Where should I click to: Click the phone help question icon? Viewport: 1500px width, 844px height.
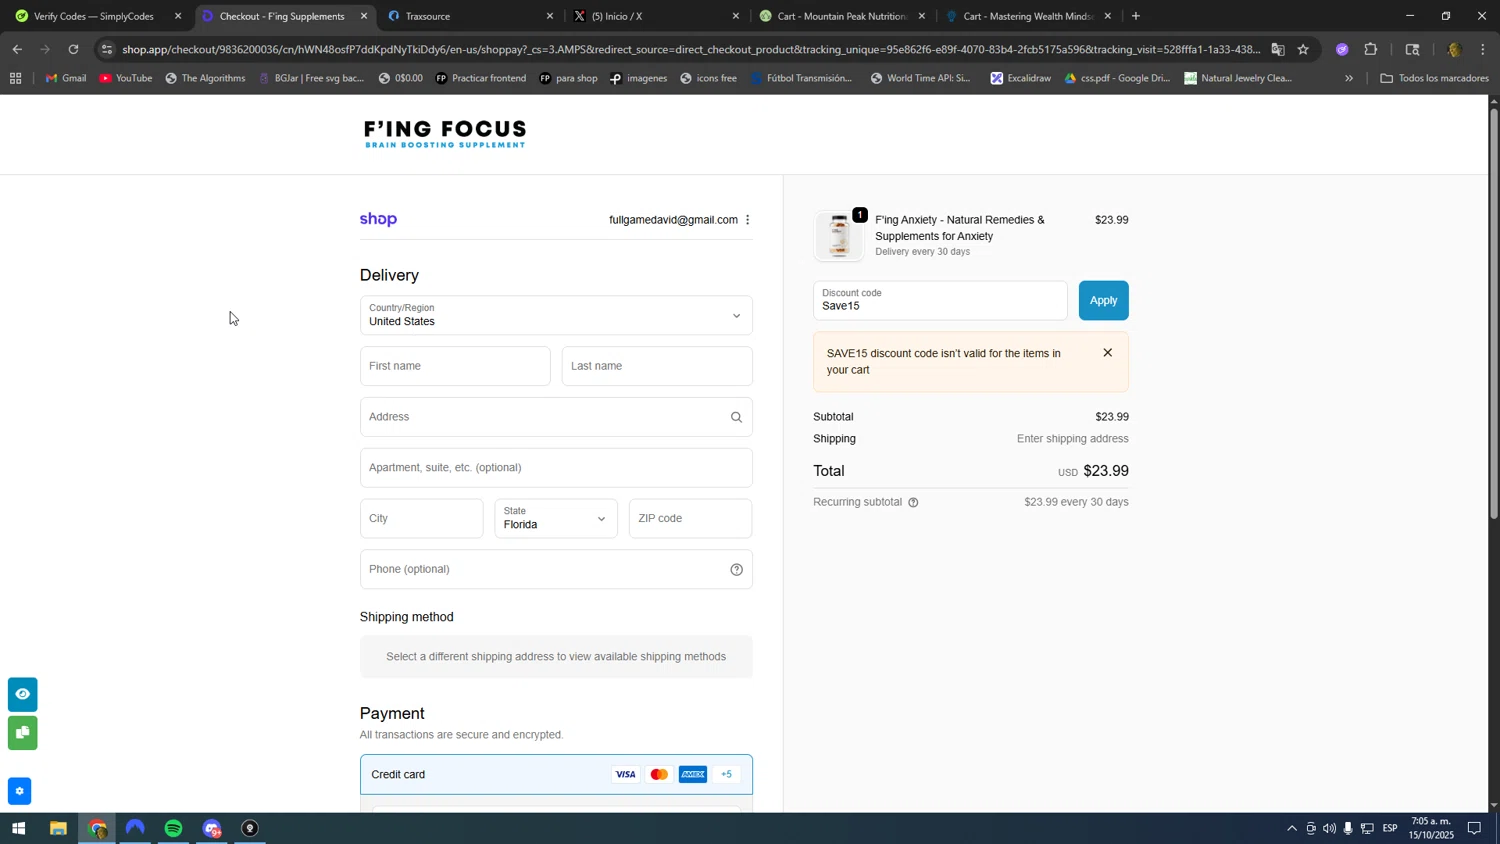[x=736, y=570]
